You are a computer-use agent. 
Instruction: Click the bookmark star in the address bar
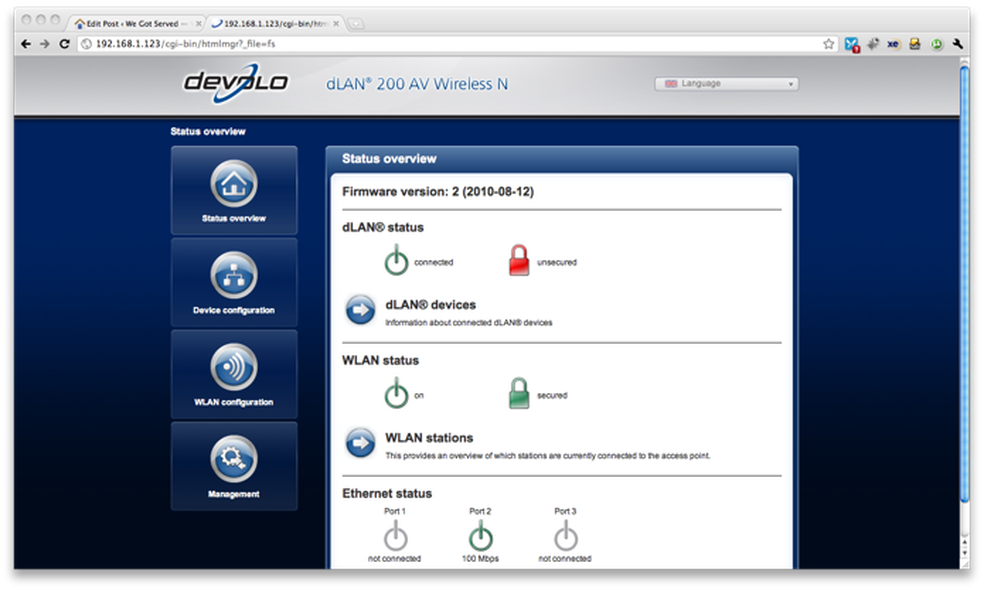pyautogui.click(x=828, y=44)
